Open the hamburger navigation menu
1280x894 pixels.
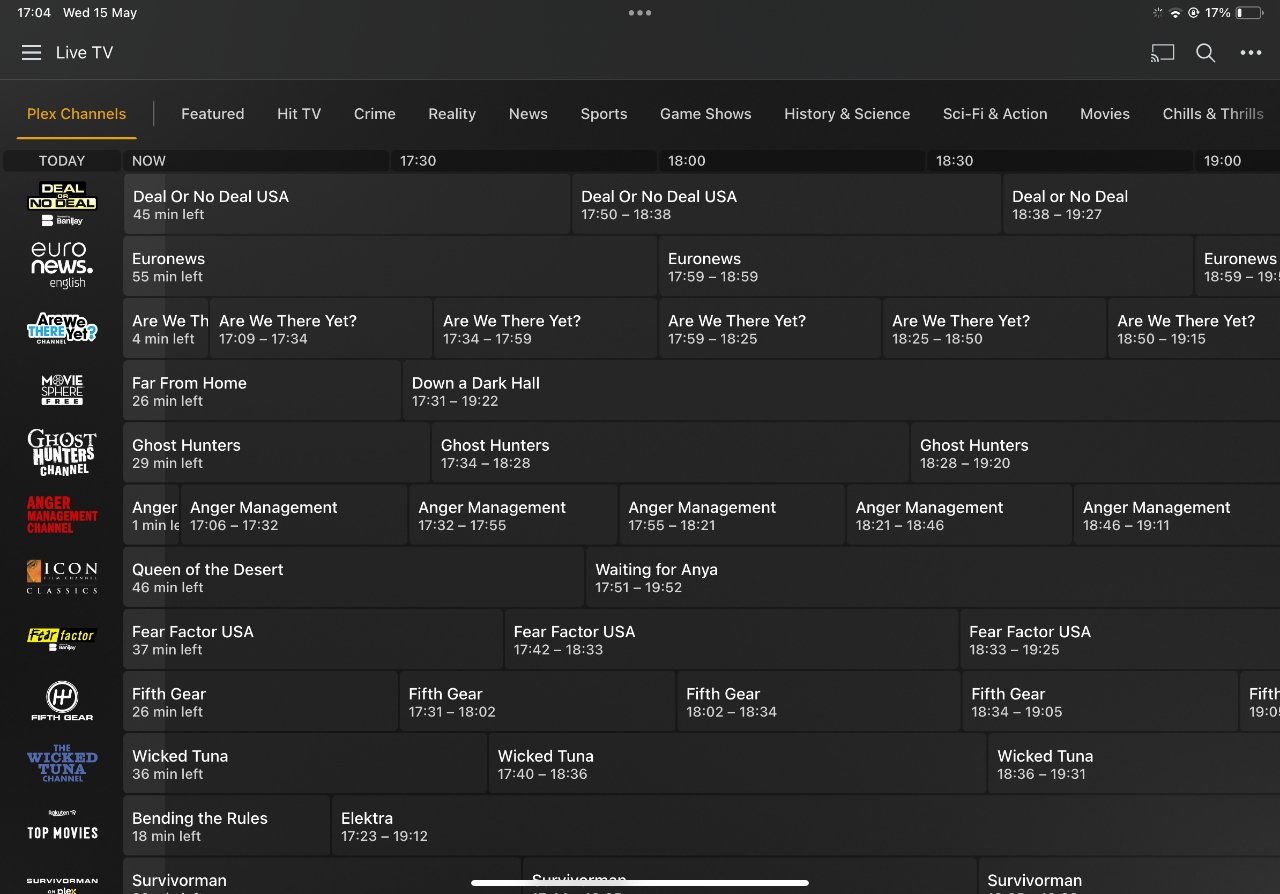[x=31, y=53]
